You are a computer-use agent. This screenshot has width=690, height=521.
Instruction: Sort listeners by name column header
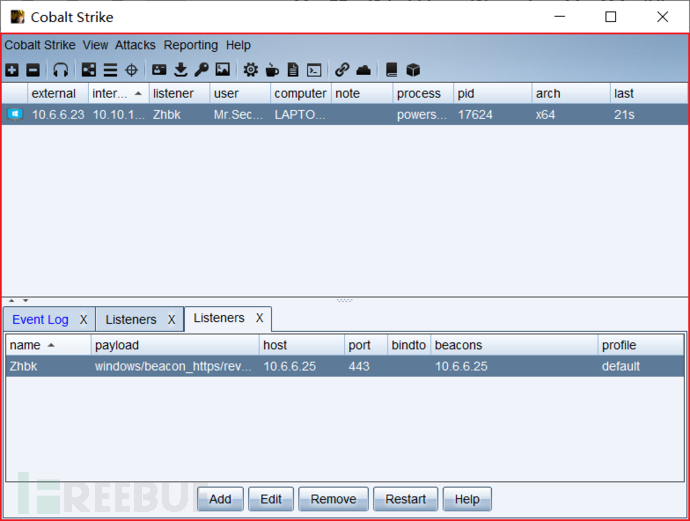point(48,345)
